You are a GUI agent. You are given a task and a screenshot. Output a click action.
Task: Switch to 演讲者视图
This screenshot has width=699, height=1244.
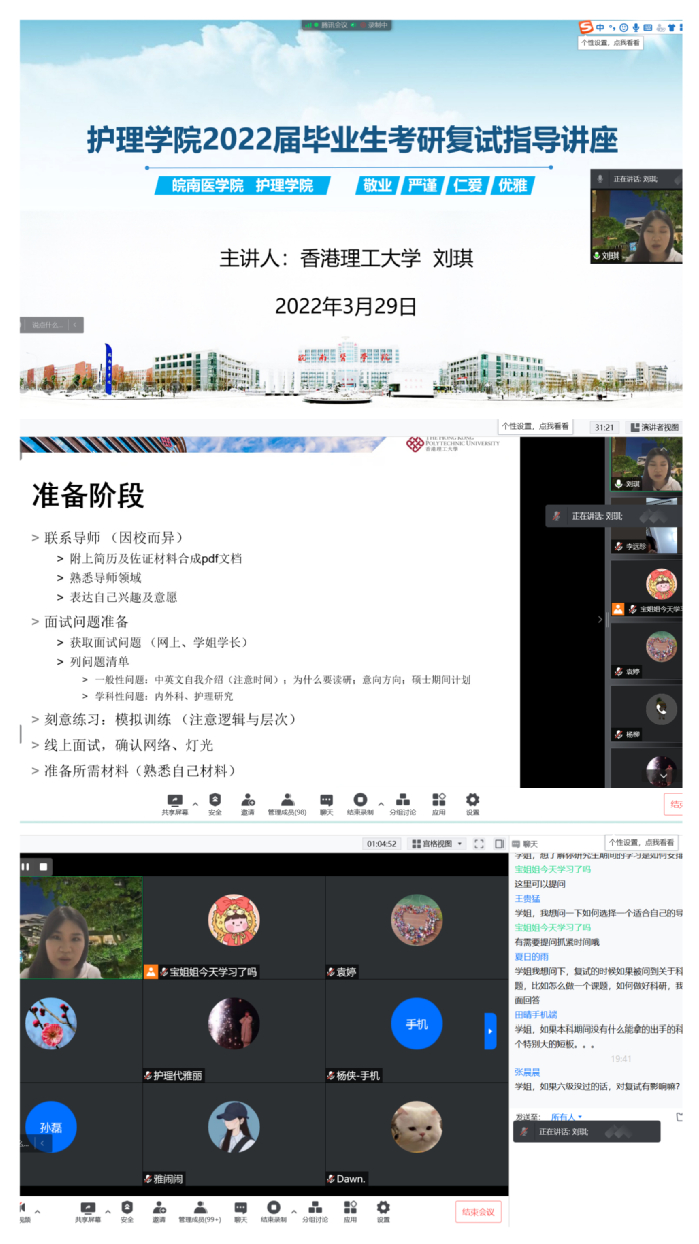coord(654,427)
